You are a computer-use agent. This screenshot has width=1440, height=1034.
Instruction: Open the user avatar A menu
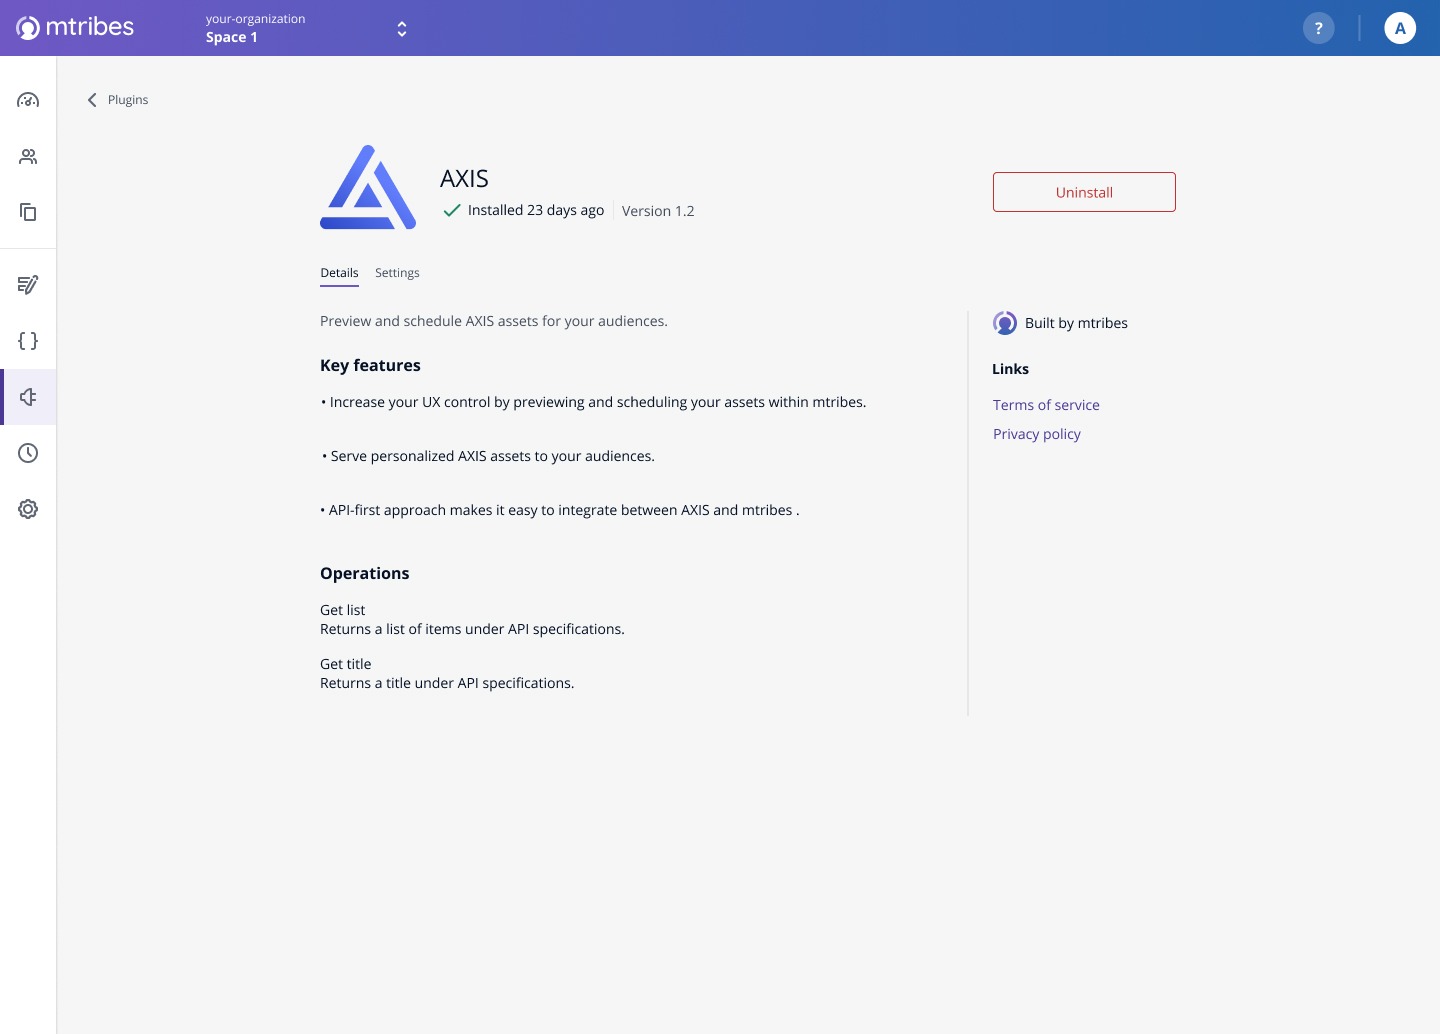[1400, 28]
